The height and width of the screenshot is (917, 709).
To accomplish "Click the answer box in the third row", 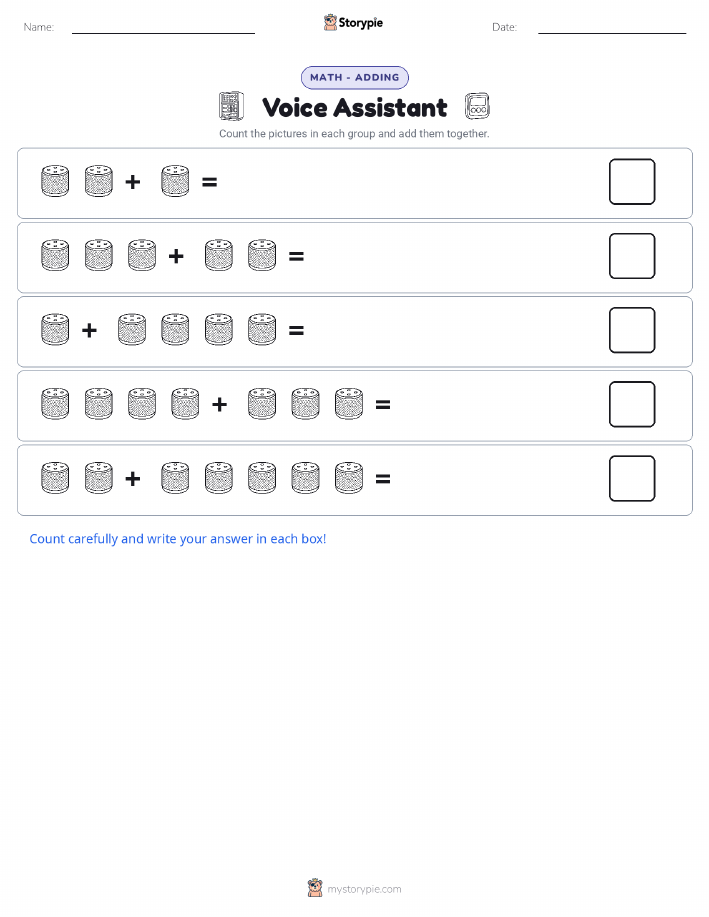I will coord(632,330).
